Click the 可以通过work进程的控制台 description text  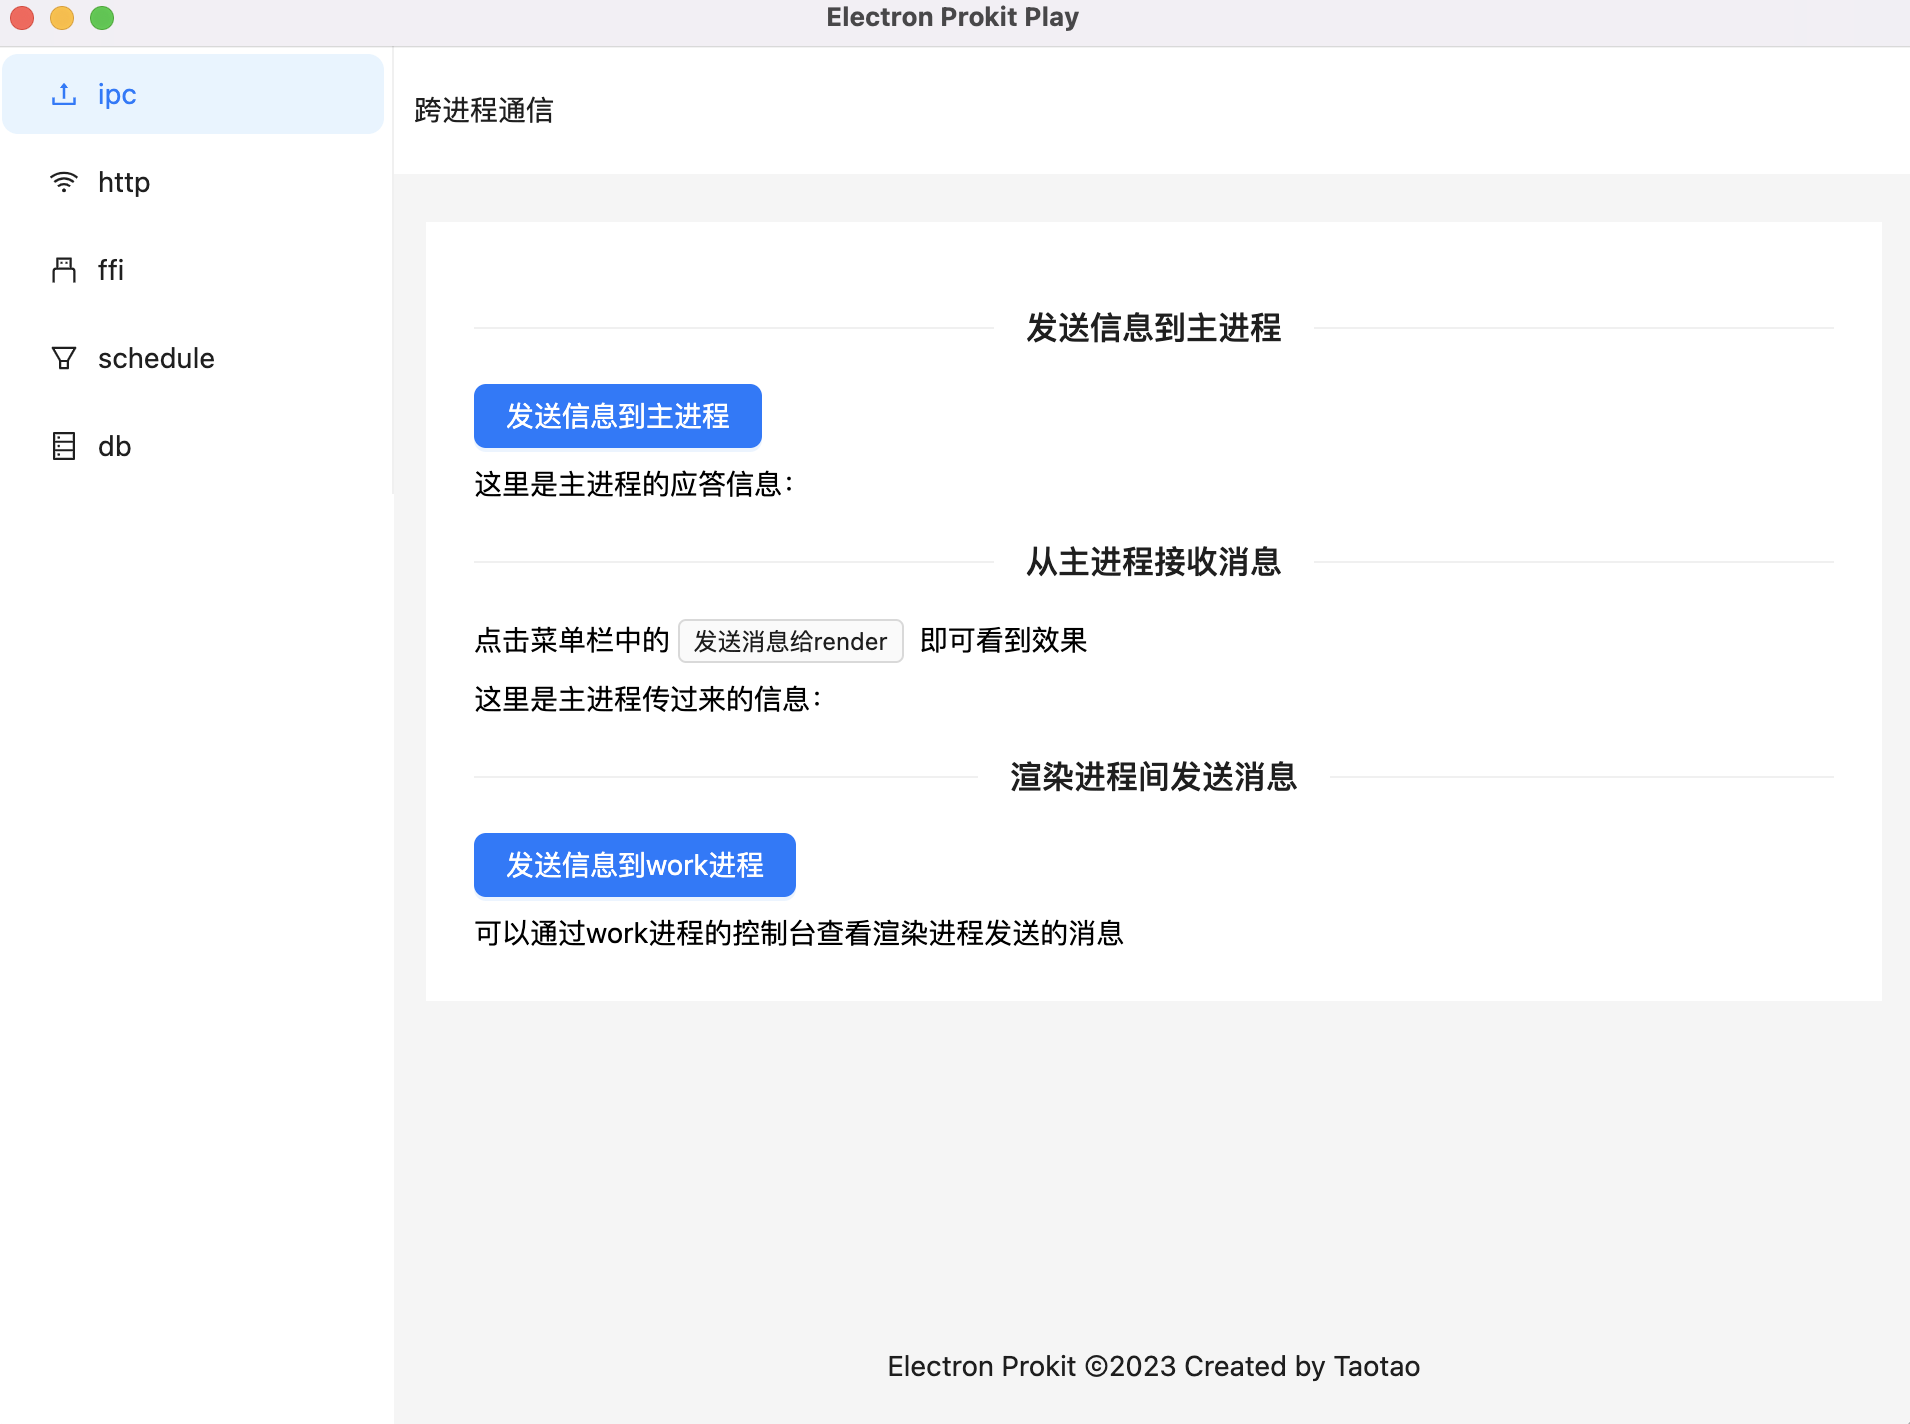click(x=799, y=933)
